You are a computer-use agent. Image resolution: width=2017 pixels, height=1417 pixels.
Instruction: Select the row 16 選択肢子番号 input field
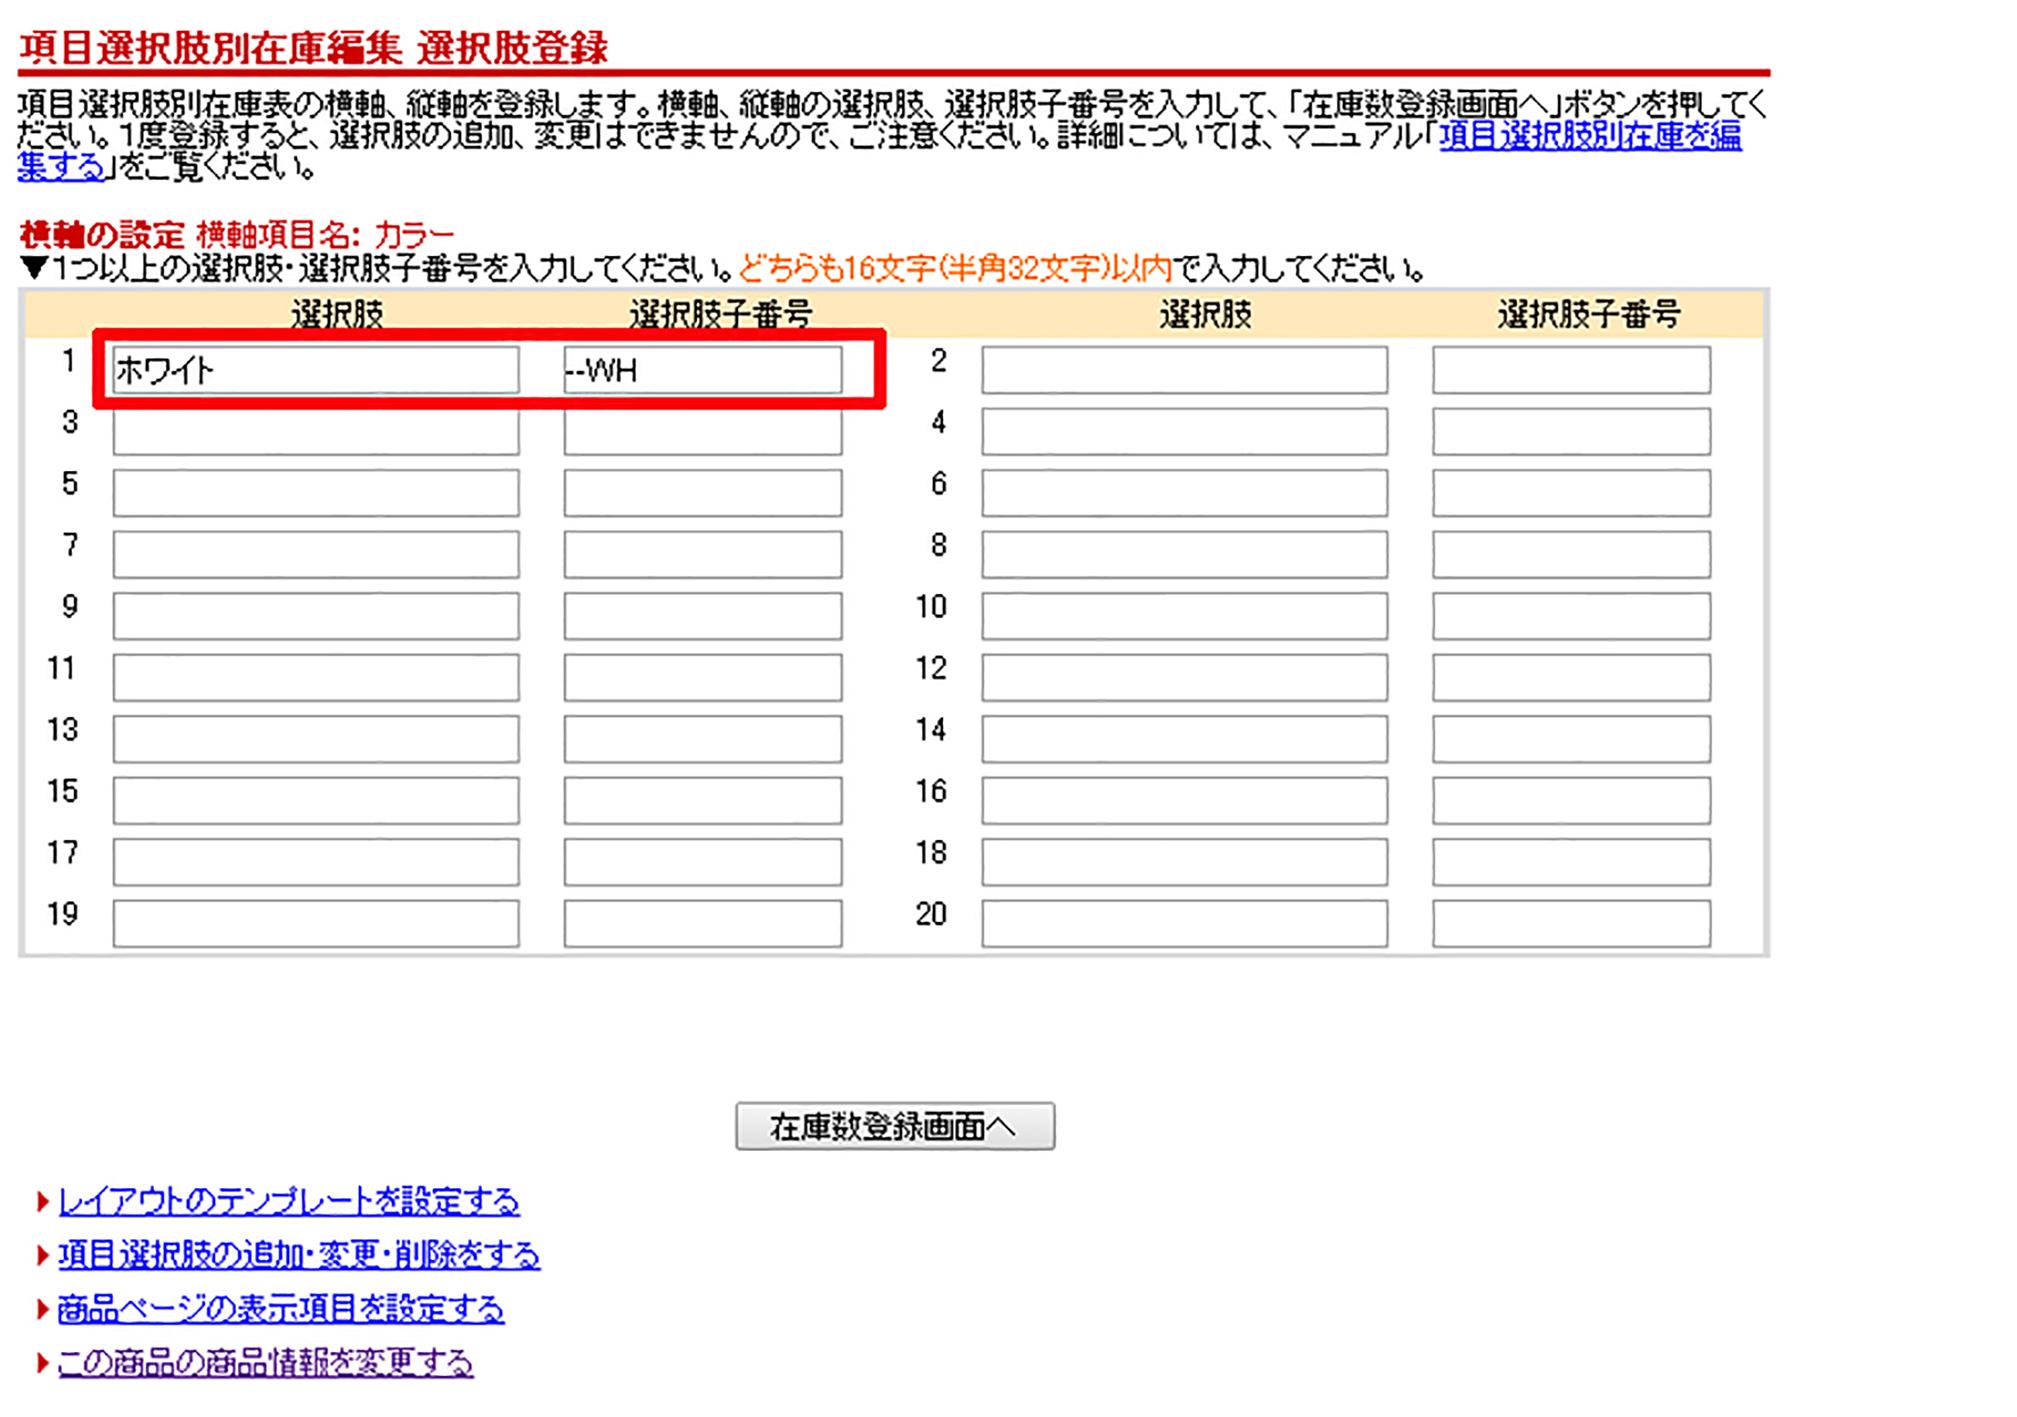click(x=1571, y=800)
